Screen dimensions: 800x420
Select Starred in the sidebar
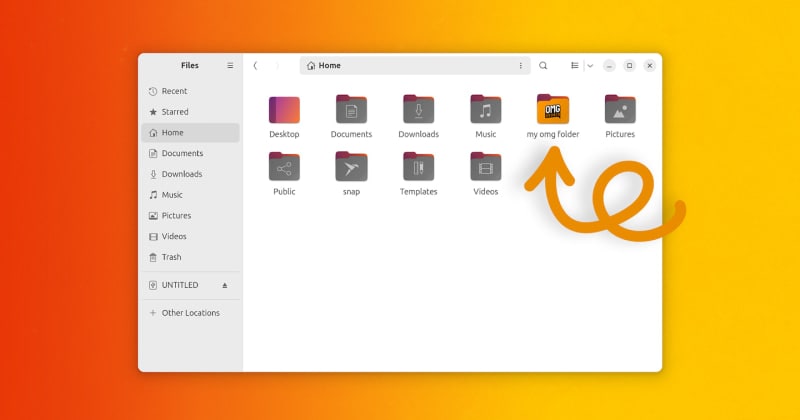(174, 112)
